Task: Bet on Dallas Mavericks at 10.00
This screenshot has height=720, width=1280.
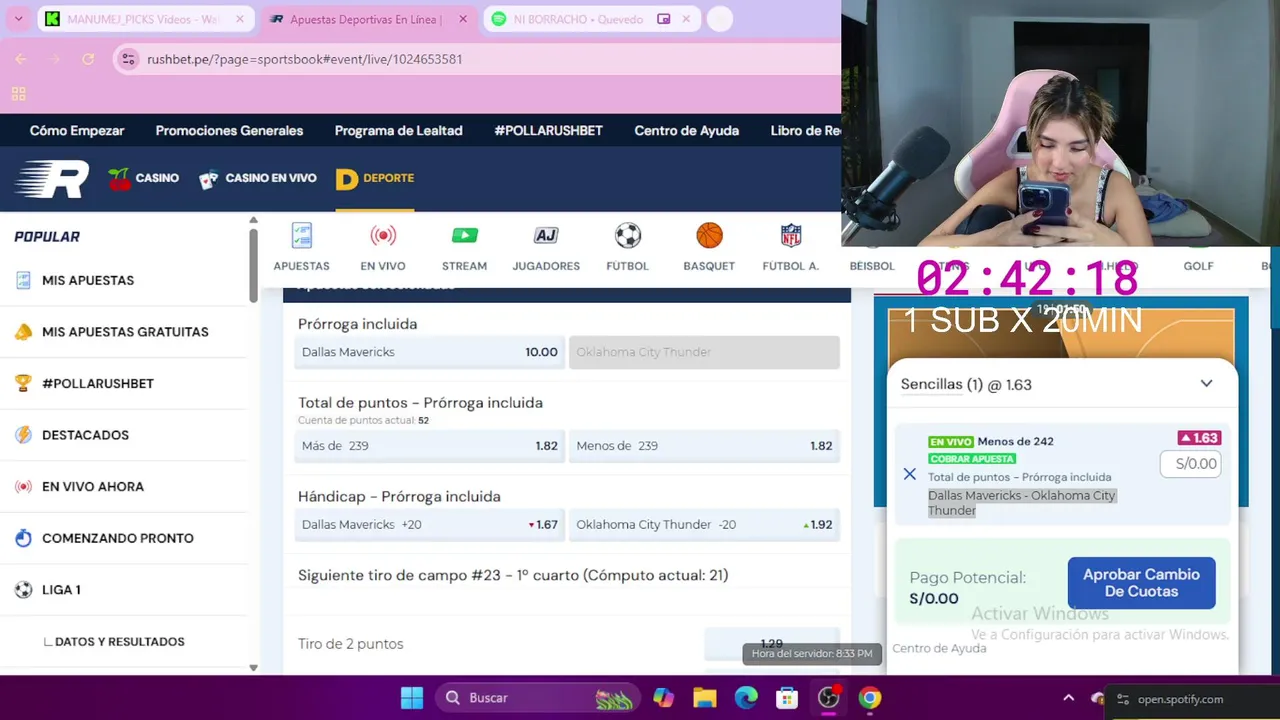Action: 429,352
